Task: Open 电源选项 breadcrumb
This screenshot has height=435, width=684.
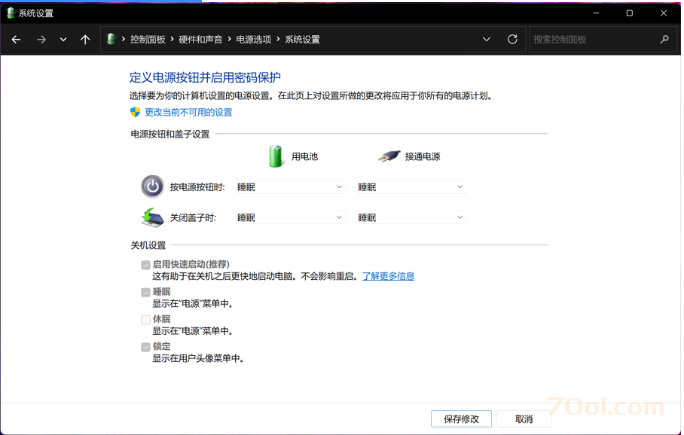Action: tap(253, 40)
